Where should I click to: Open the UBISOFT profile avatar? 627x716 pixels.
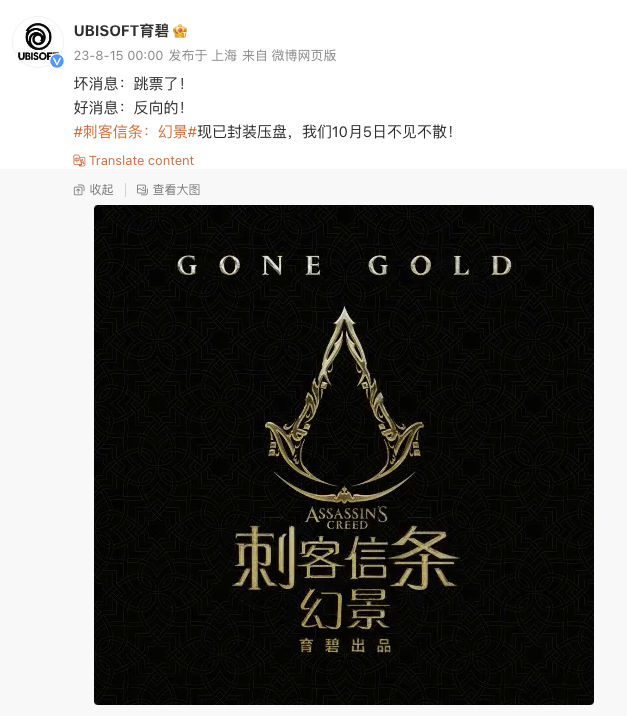(x=38, y=42)
